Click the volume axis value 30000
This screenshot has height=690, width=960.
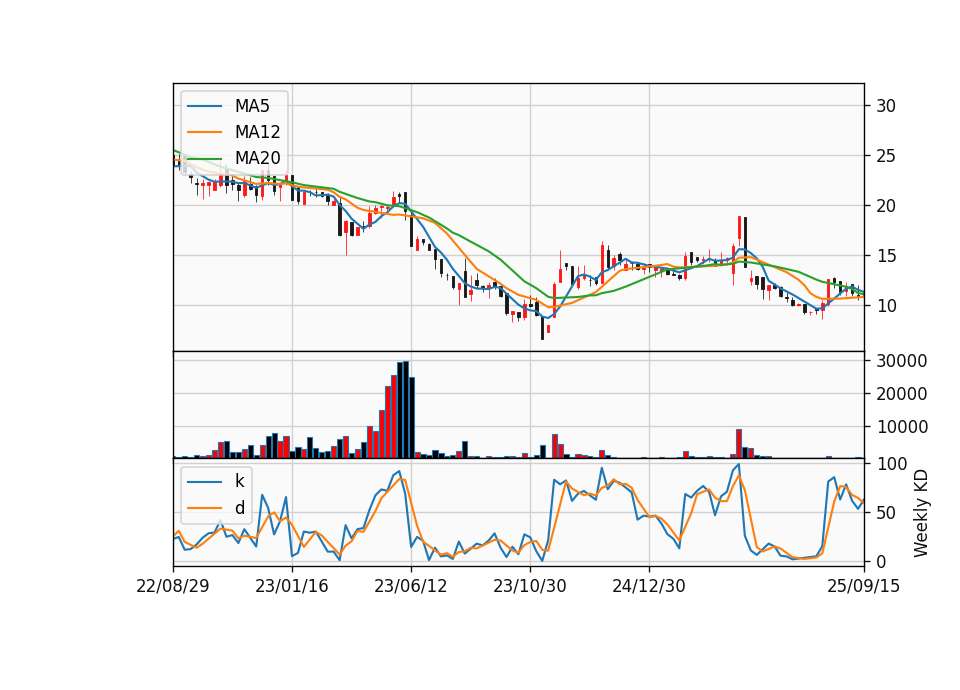(902, 361)
